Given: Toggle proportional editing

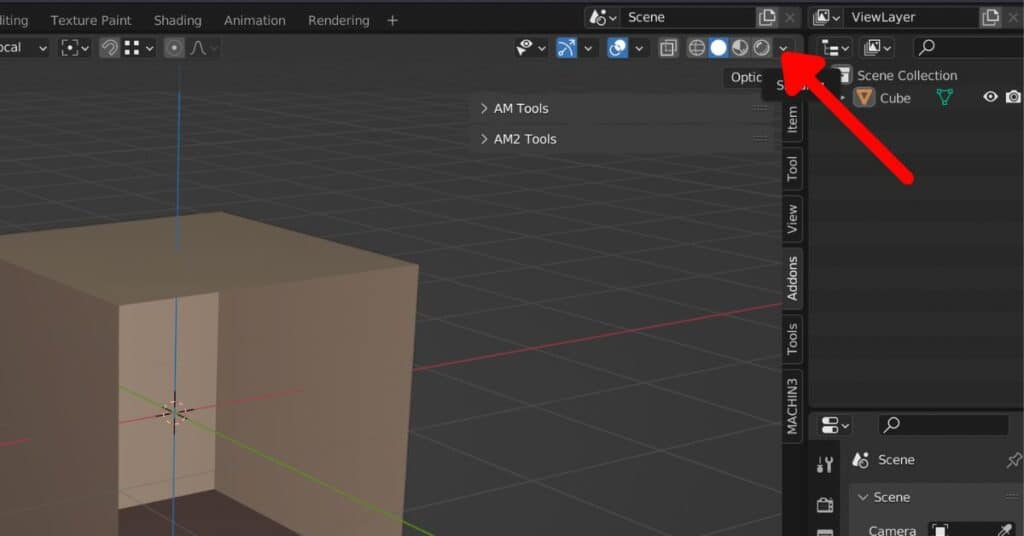Looking at the screenshot, I should pos(174,48).
